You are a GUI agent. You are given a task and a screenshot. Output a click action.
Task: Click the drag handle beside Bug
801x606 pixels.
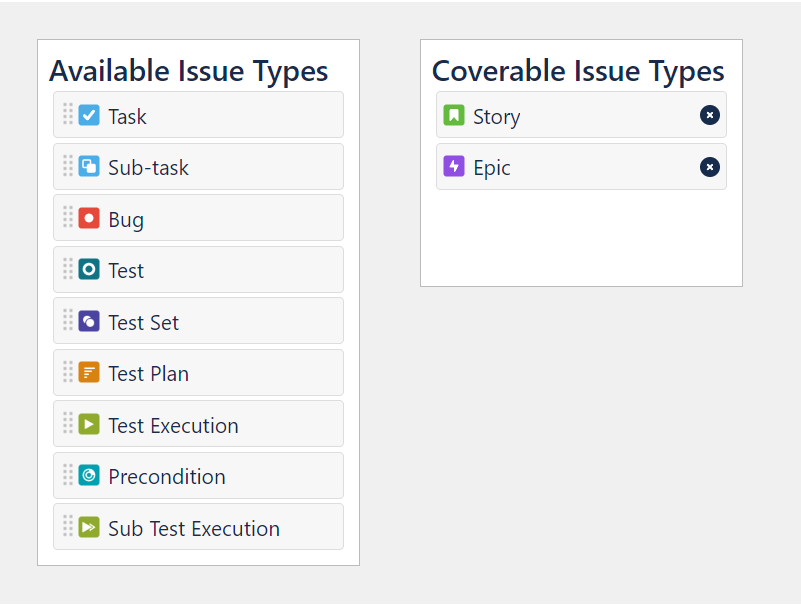click(66, 217)
